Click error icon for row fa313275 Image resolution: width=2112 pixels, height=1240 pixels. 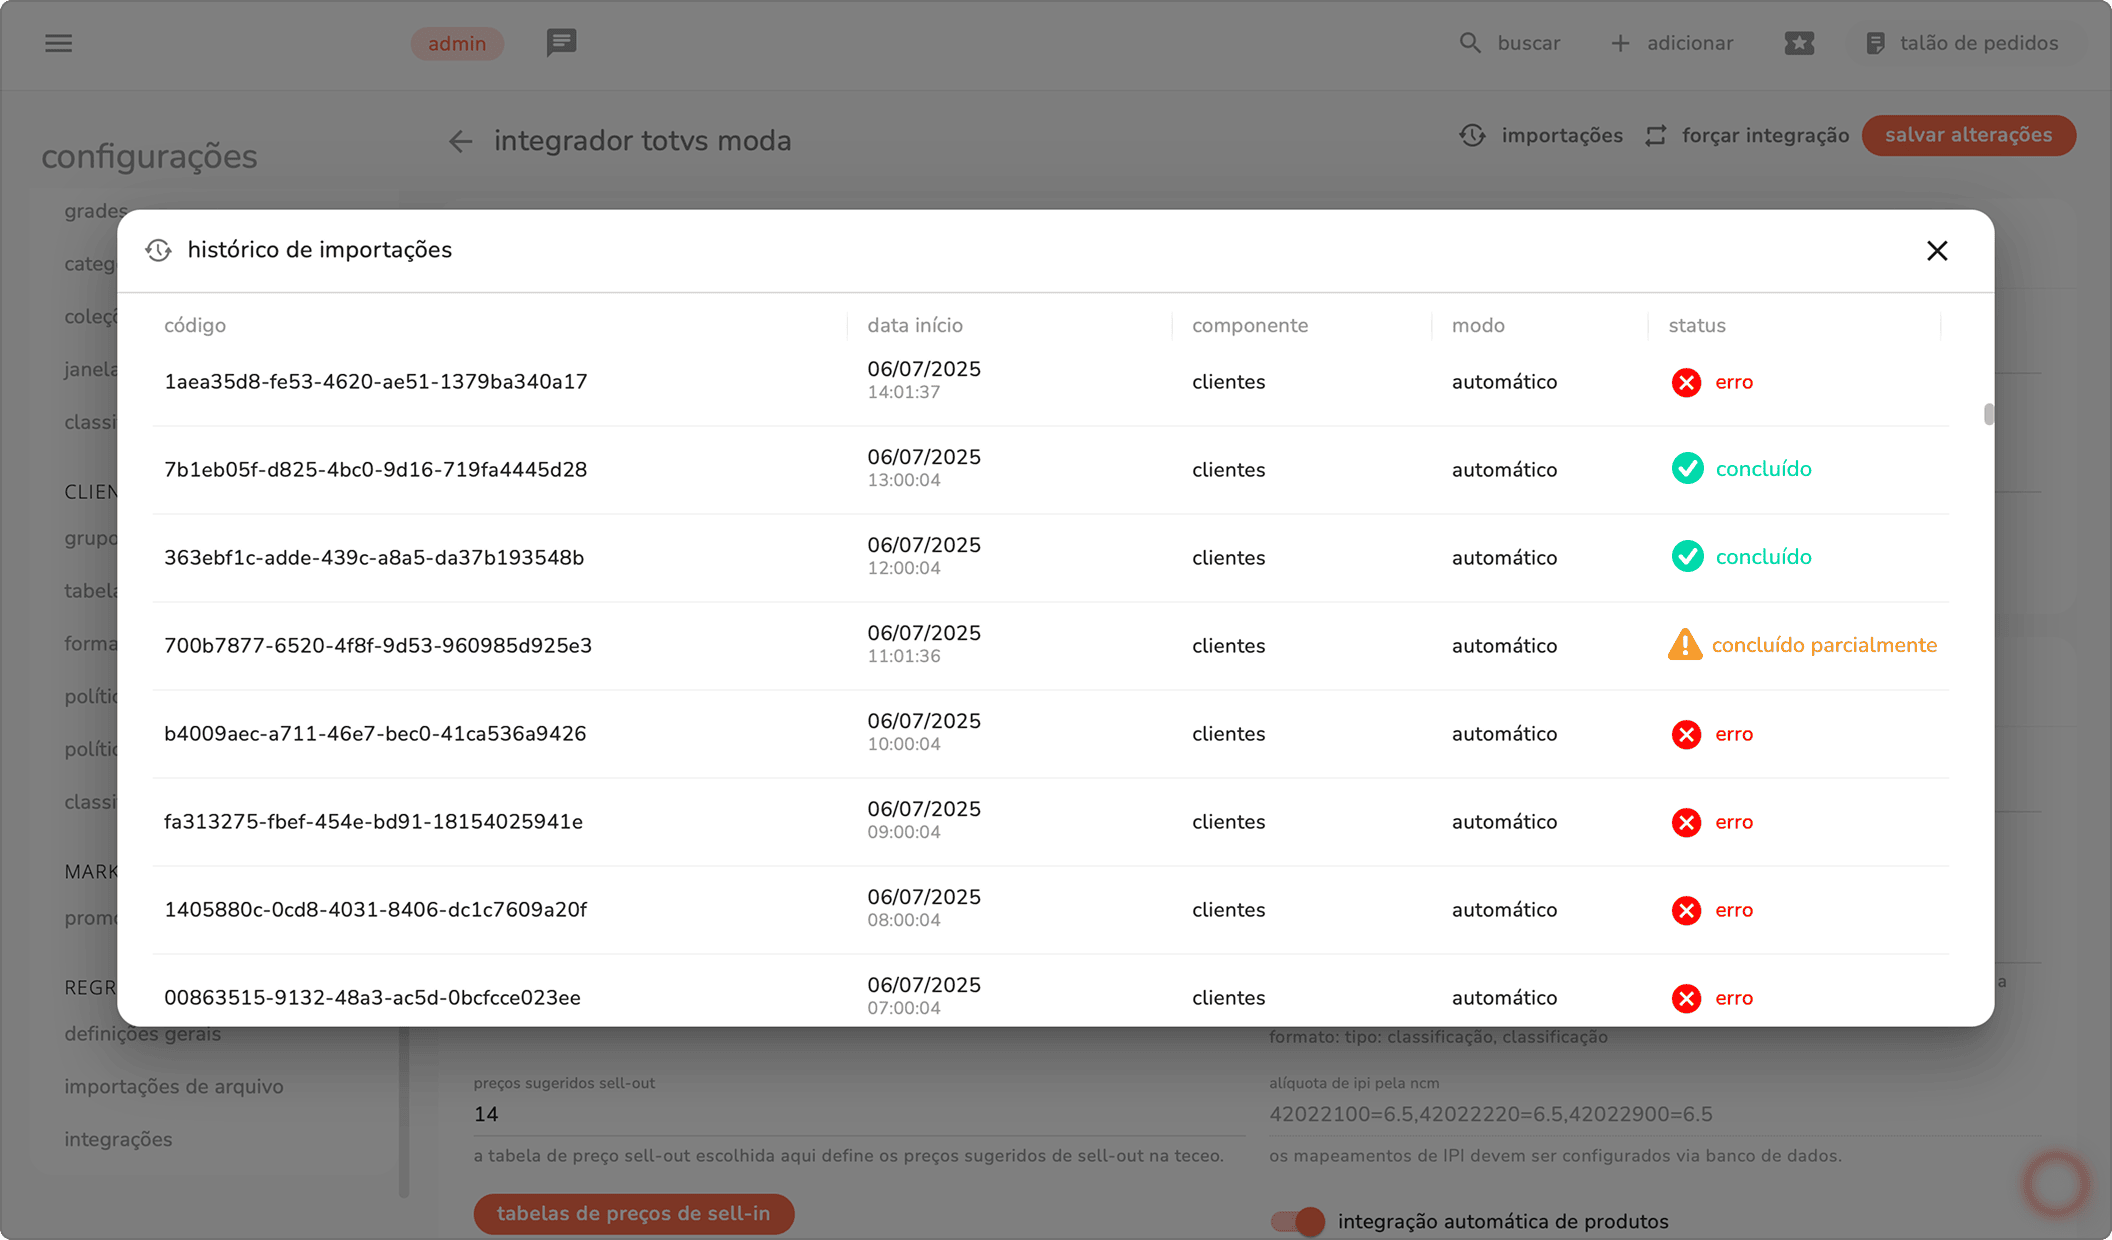[x=1686, y=822]
